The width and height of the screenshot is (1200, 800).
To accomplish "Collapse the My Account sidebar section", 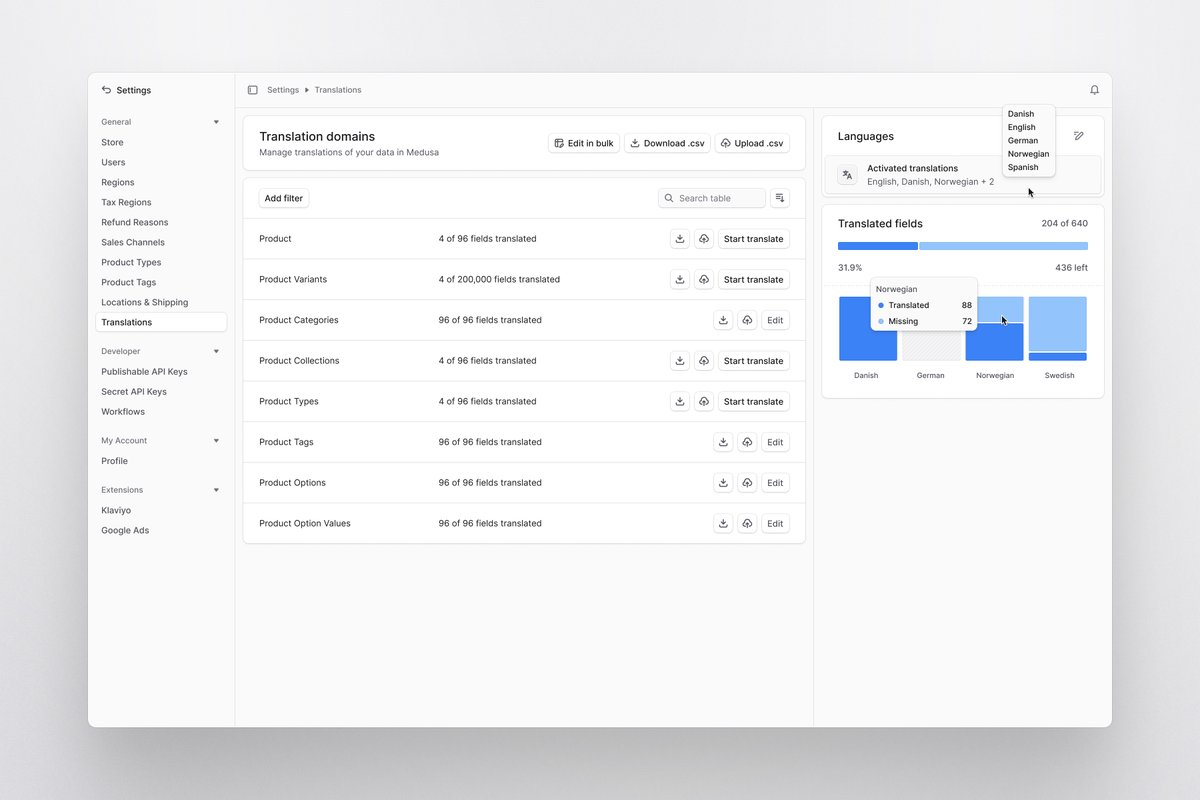I will (216, 440).
